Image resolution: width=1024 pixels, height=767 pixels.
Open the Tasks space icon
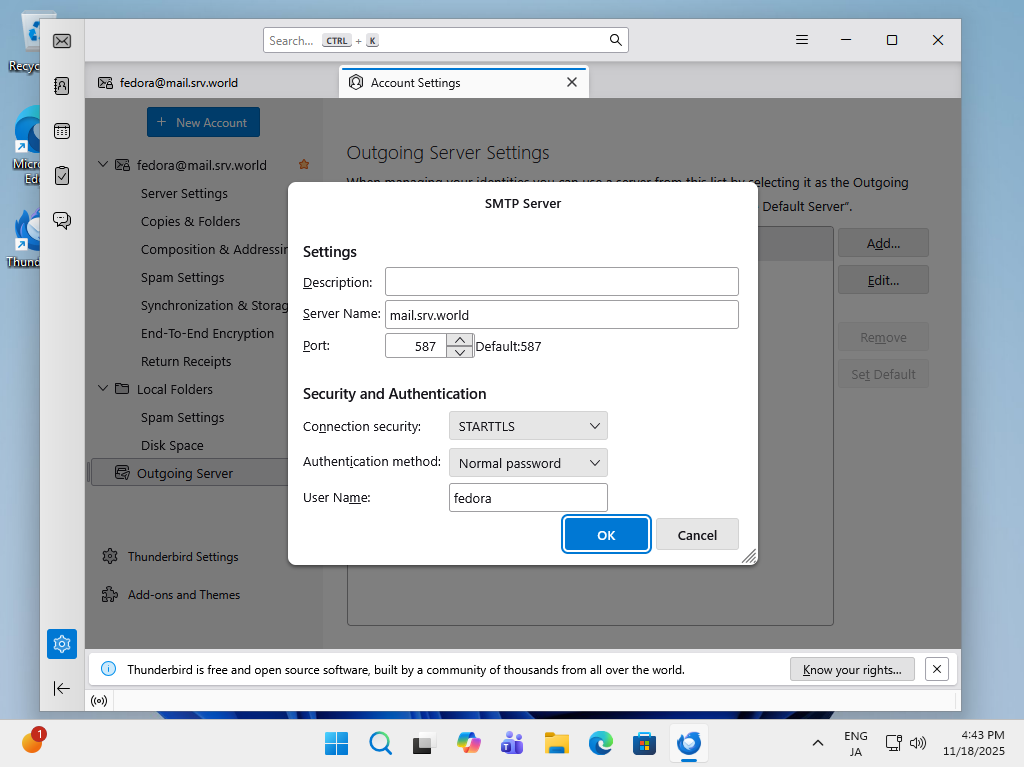tap(62, 175)
